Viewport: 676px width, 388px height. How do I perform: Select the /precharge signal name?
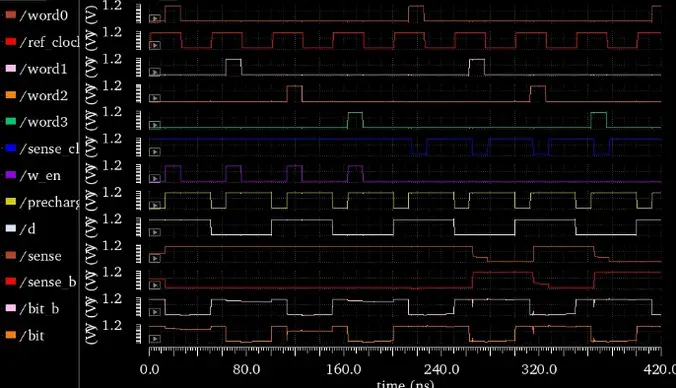(50, 203)
